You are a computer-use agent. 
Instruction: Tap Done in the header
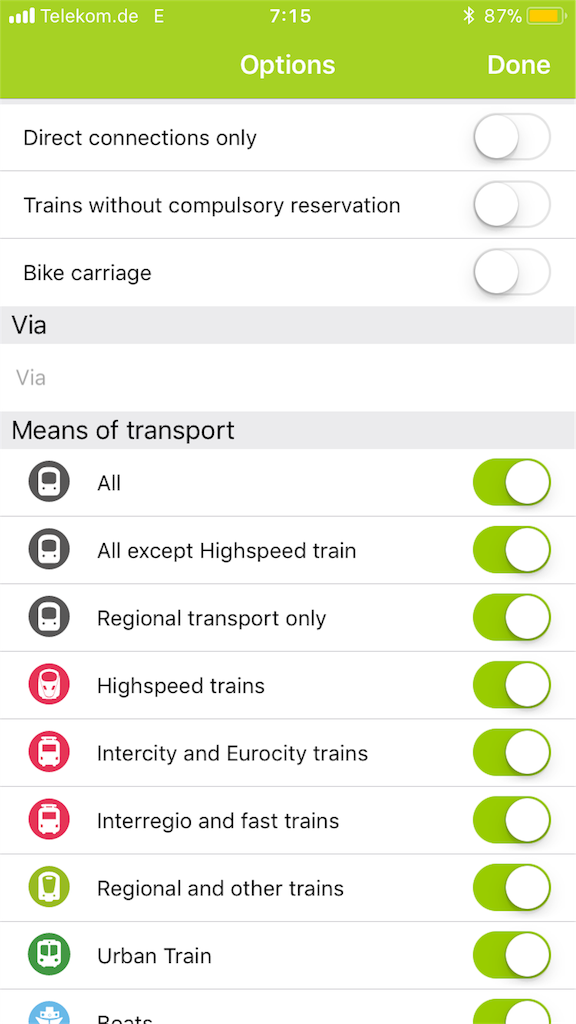(519, 65)
